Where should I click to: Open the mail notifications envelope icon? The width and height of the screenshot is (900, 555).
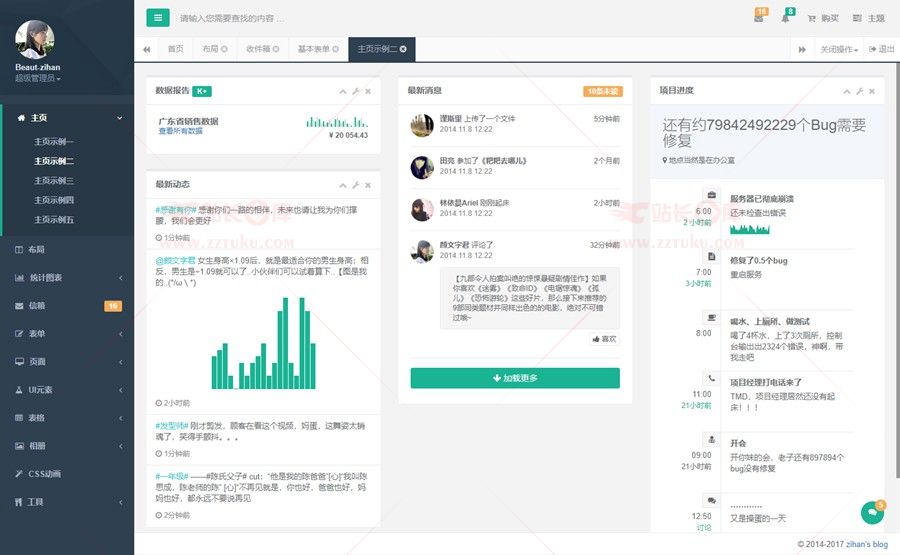pyautogui.click(x=758, y=18)
